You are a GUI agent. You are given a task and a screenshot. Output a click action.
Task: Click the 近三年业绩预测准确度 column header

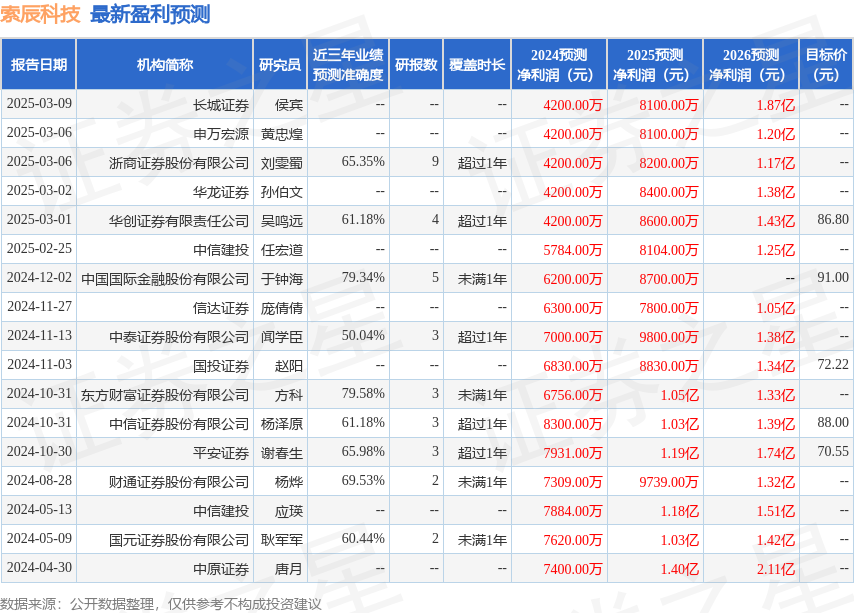point(347,65)
